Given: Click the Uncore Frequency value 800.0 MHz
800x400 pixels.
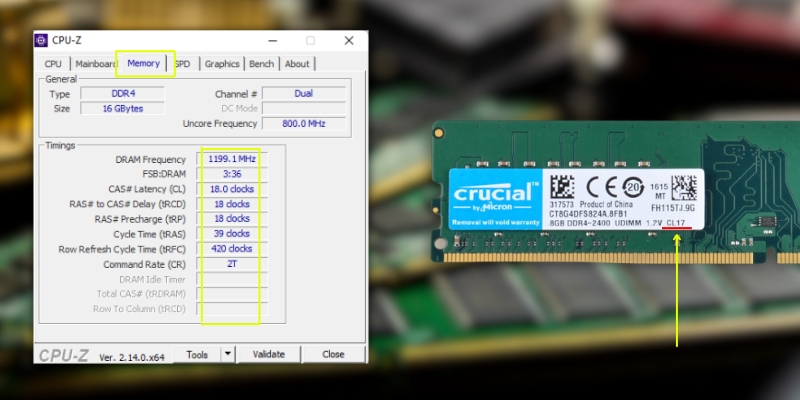Looking at the screenshot, I should tap(304, 123).
